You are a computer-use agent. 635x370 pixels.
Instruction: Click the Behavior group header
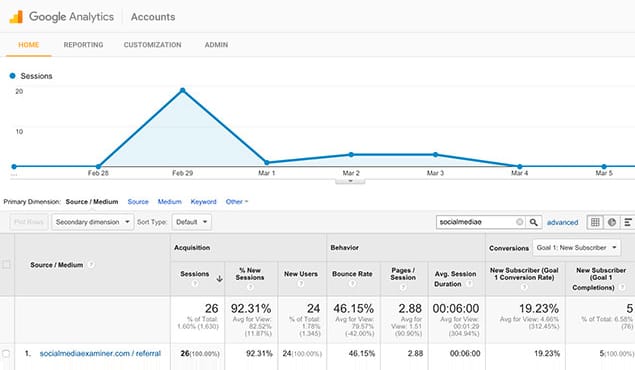pyautogui.click(x=345, y=247)
